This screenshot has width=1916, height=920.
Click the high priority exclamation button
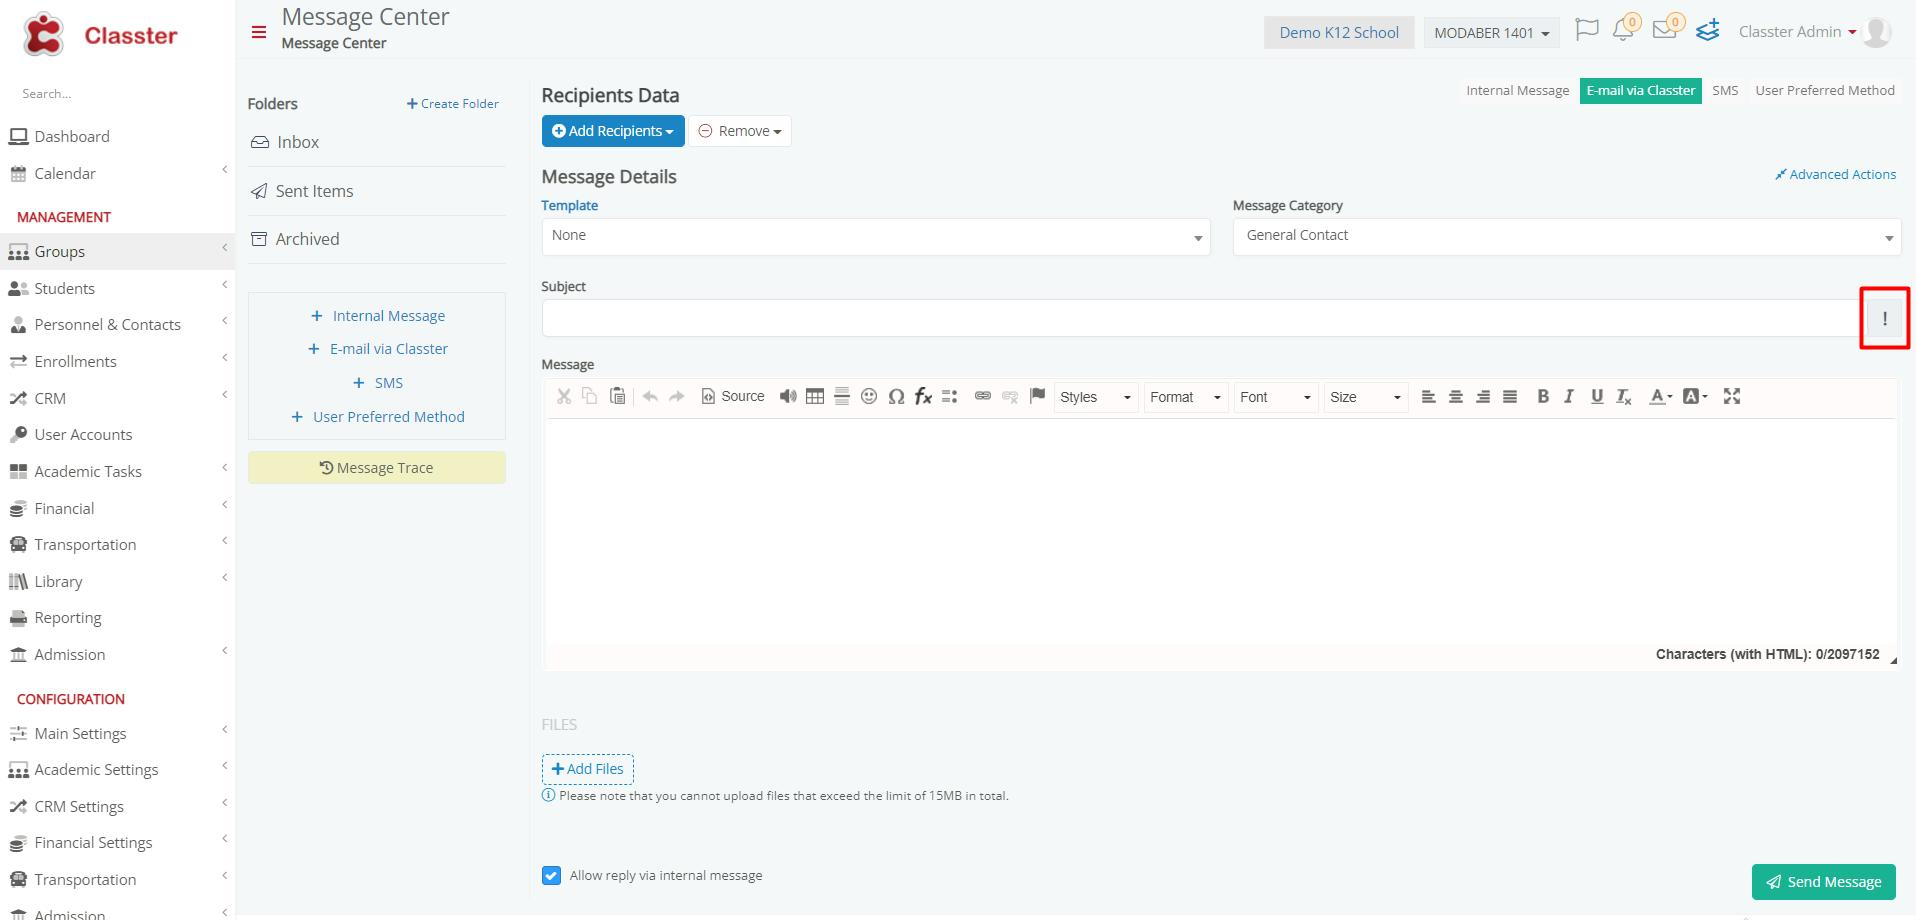click(x=1885, y=319)
